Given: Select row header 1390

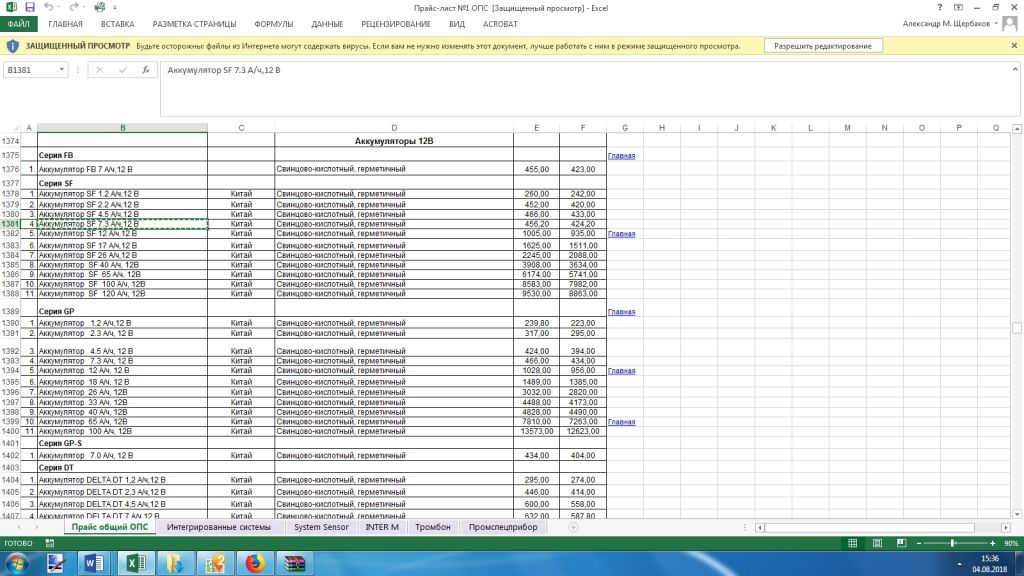Looking at the screenshot, I should coord(10,323).
